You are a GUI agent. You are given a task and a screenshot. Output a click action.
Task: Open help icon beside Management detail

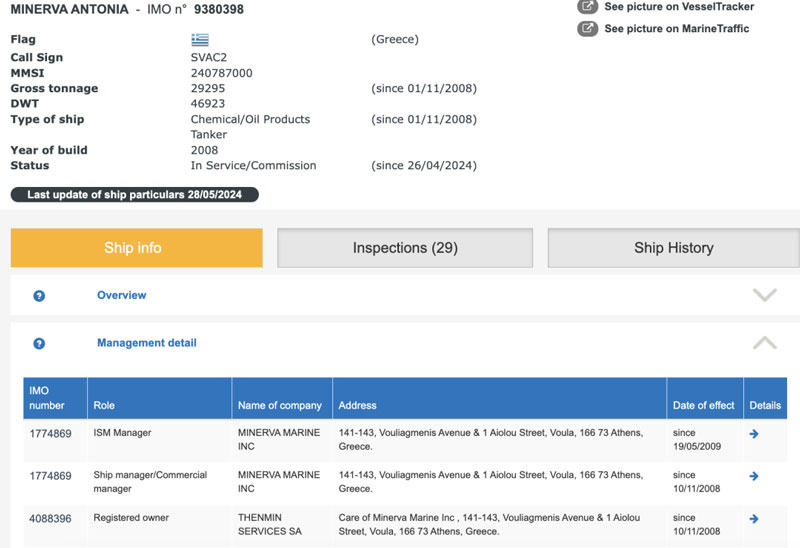39,343
